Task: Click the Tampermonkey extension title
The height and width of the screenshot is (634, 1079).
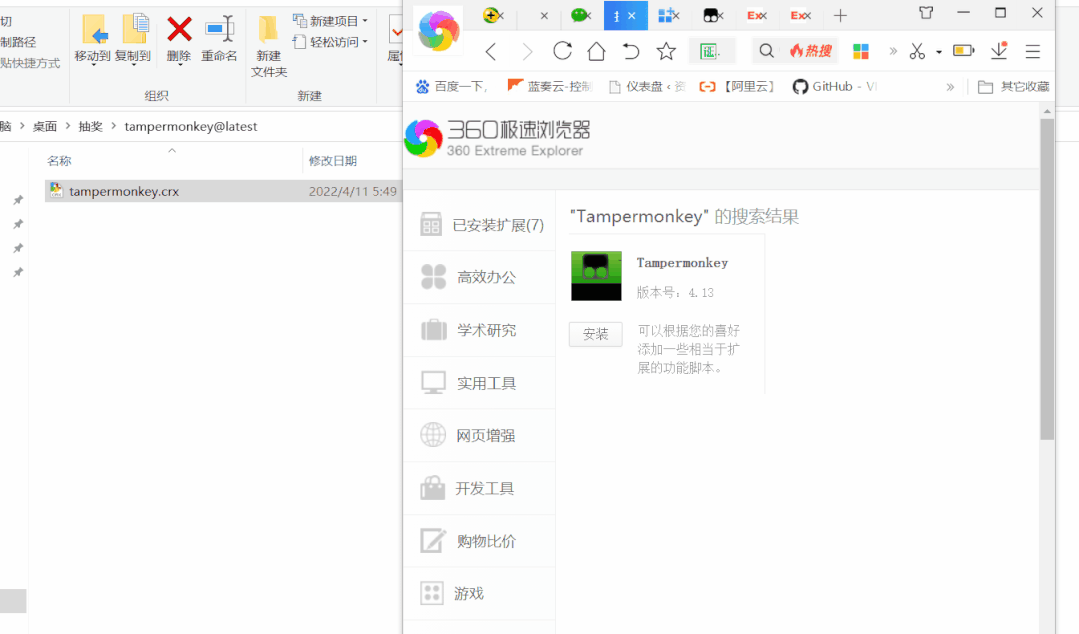Action: [682, 263]
